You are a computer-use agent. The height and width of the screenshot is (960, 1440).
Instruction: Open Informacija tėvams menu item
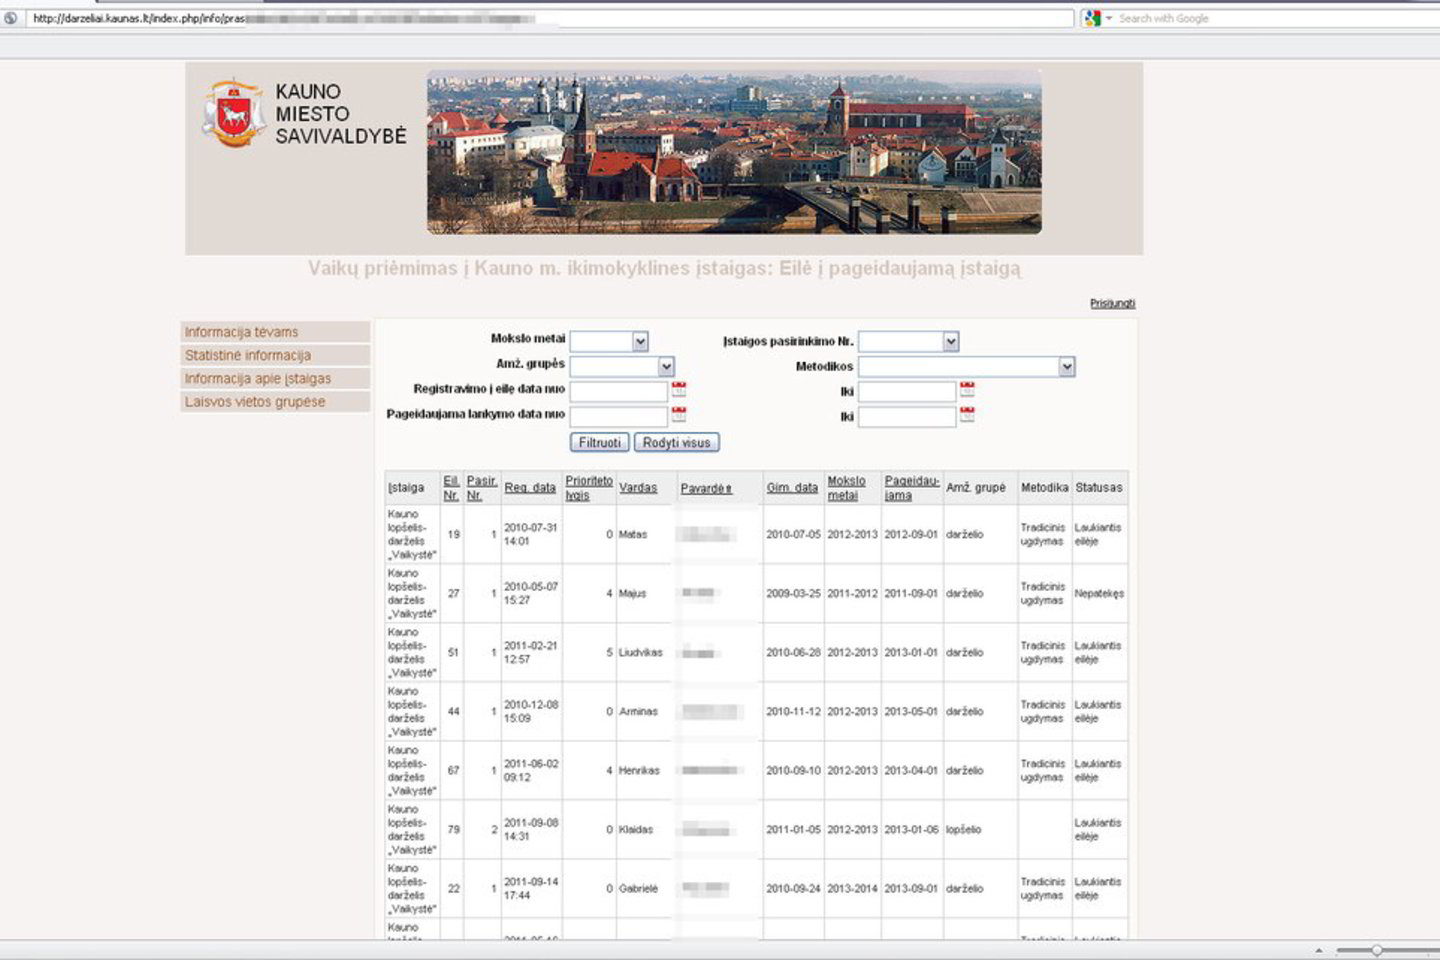pyautogui.click(x=275, y=332)
